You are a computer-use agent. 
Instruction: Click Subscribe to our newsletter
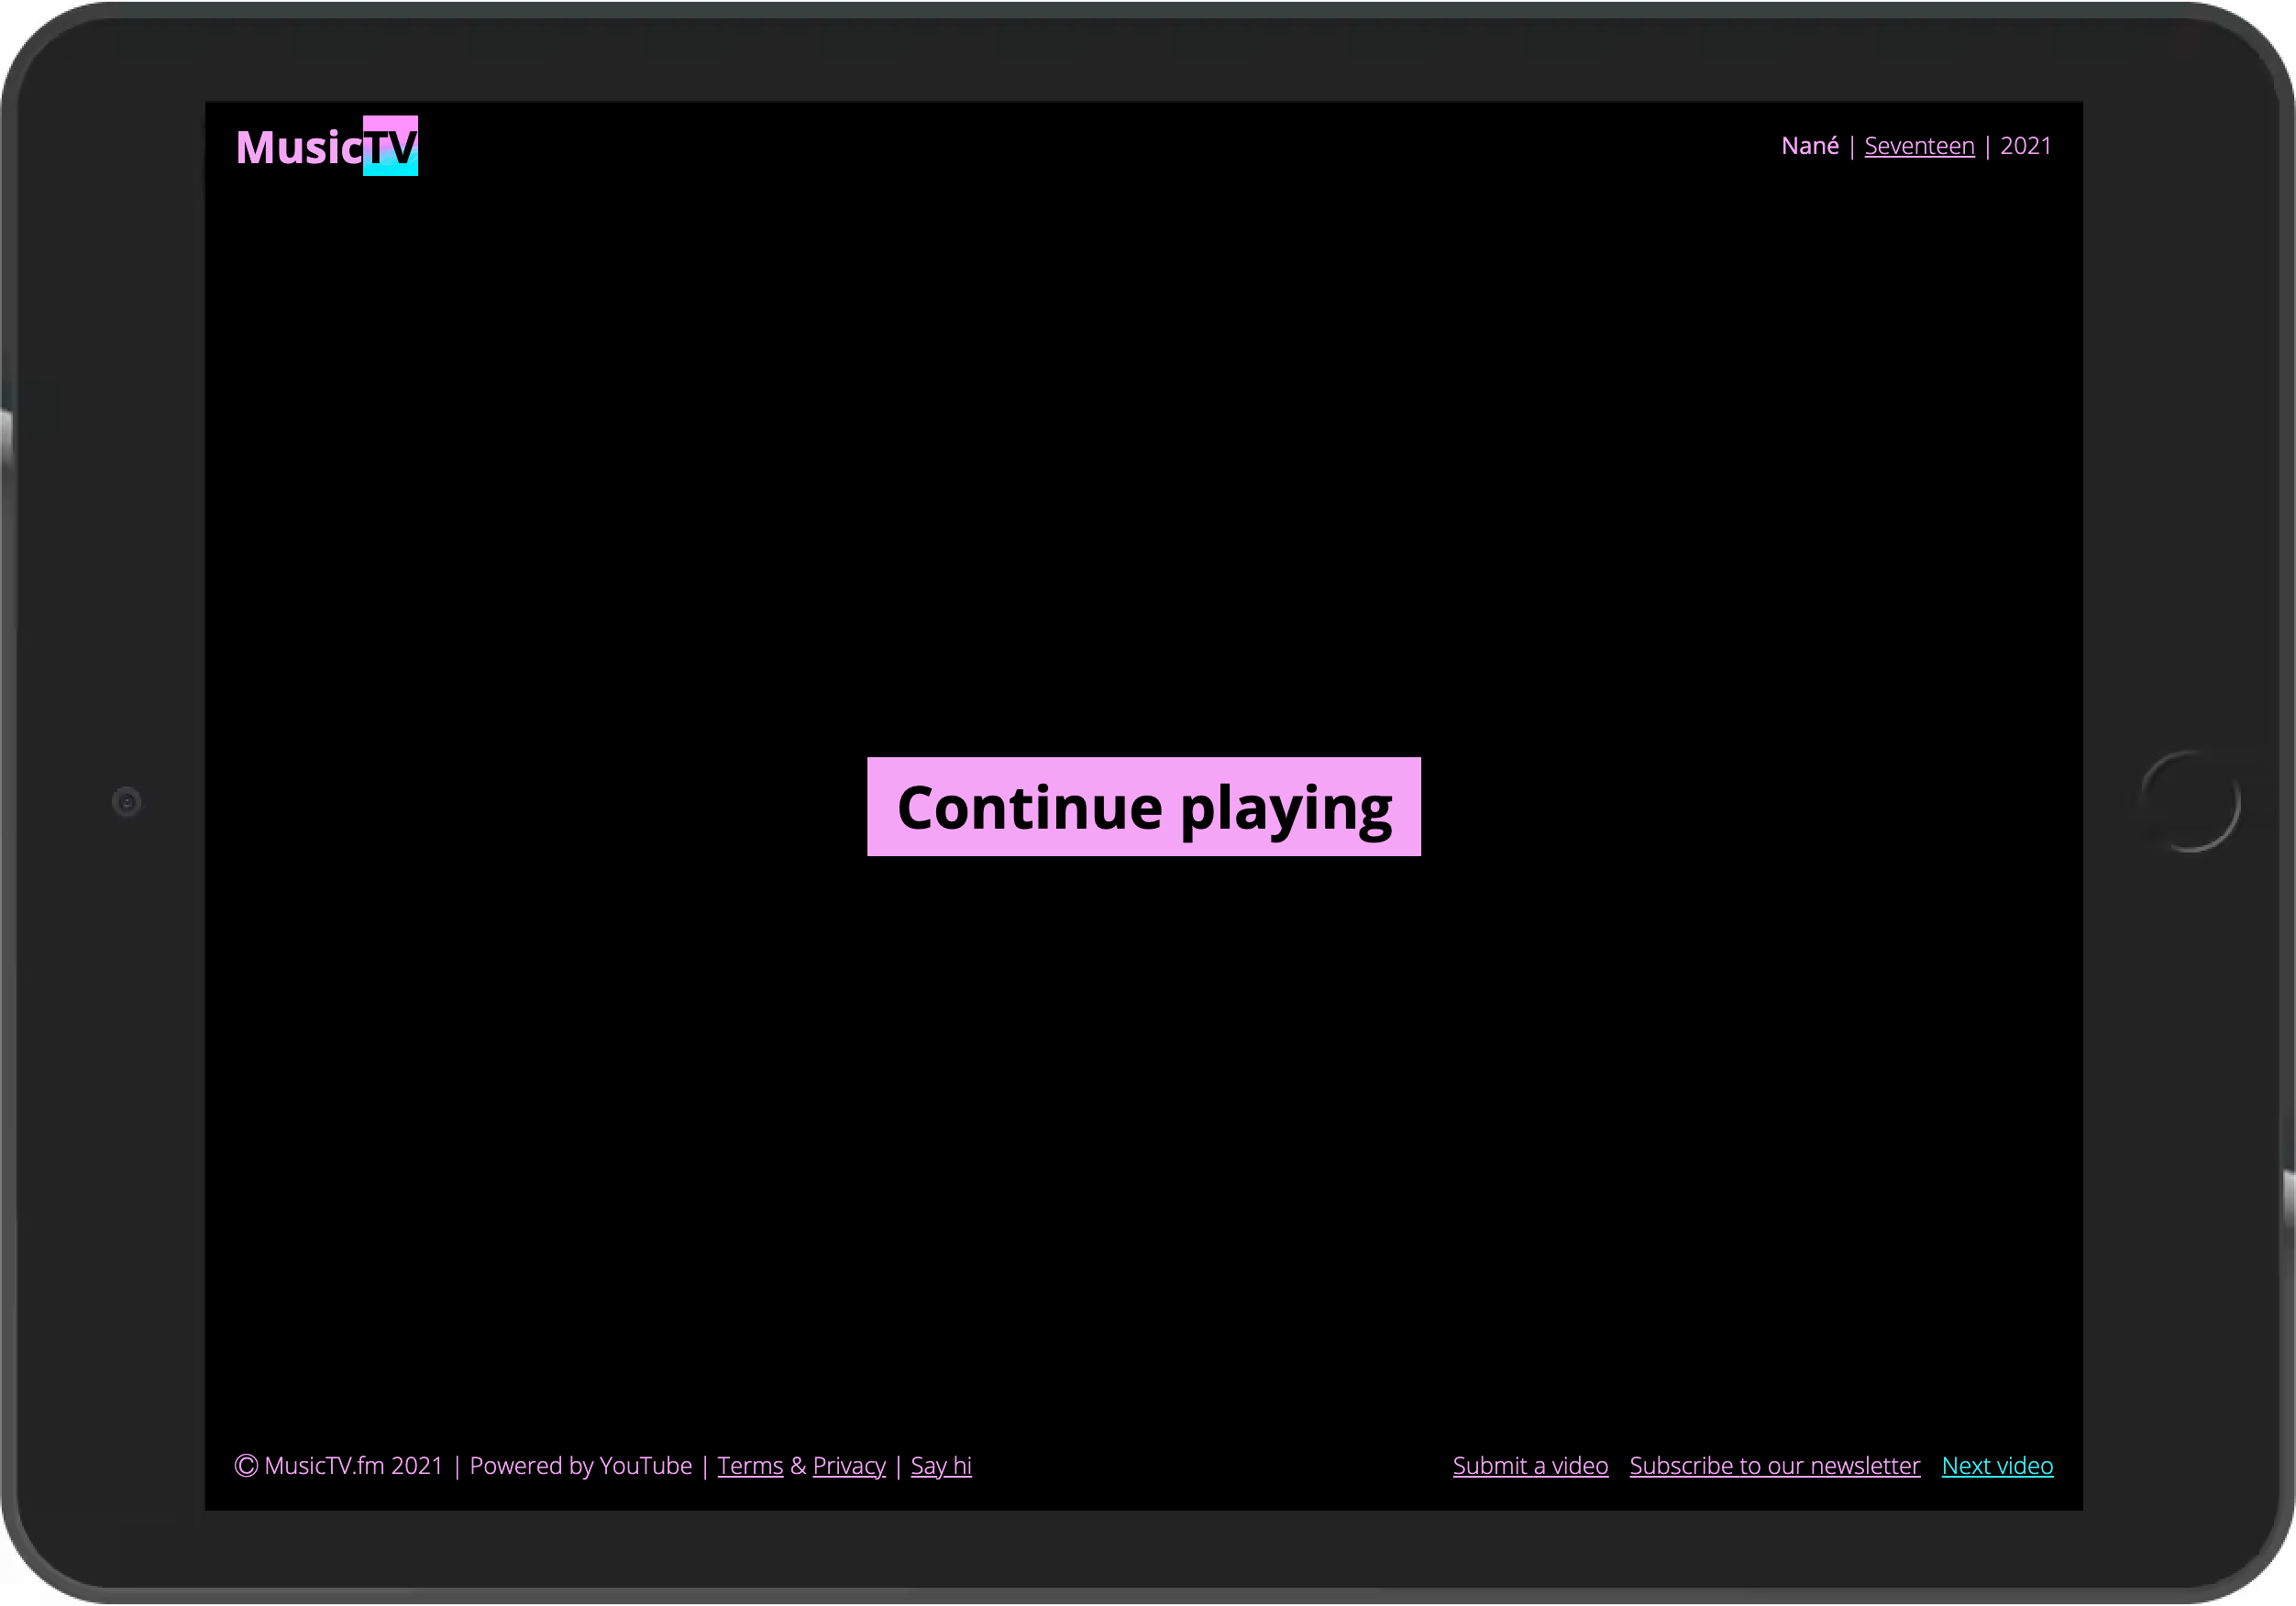(1774, 1466)
